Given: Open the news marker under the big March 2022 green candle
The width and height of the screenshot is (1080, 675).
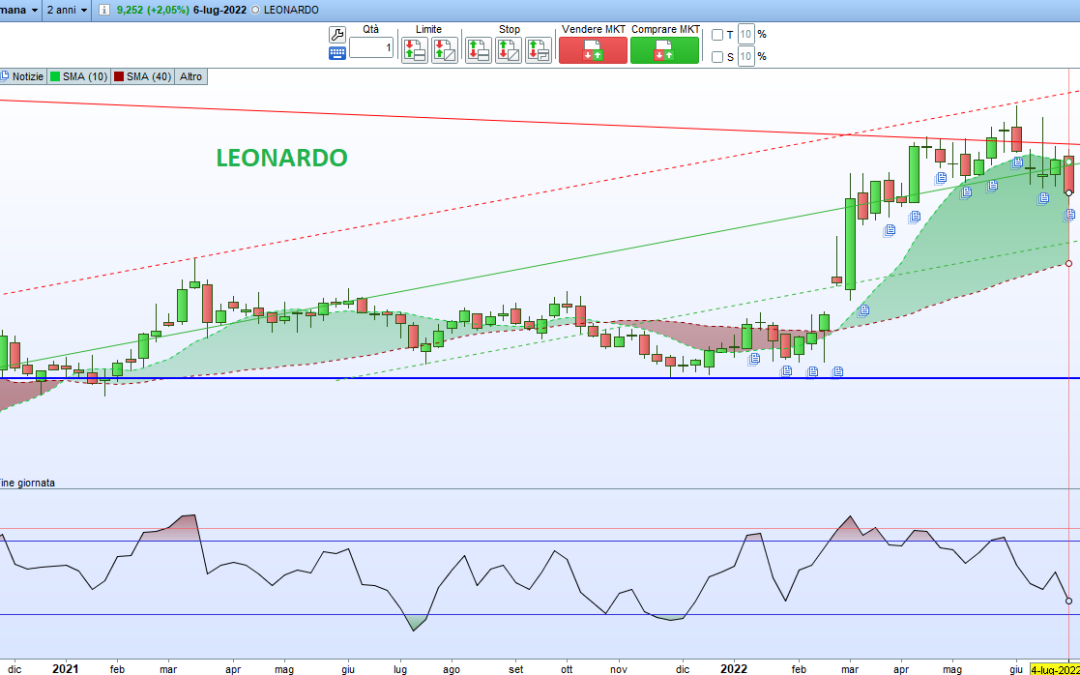Looking at the screenshot, I should tap(863, 310).
